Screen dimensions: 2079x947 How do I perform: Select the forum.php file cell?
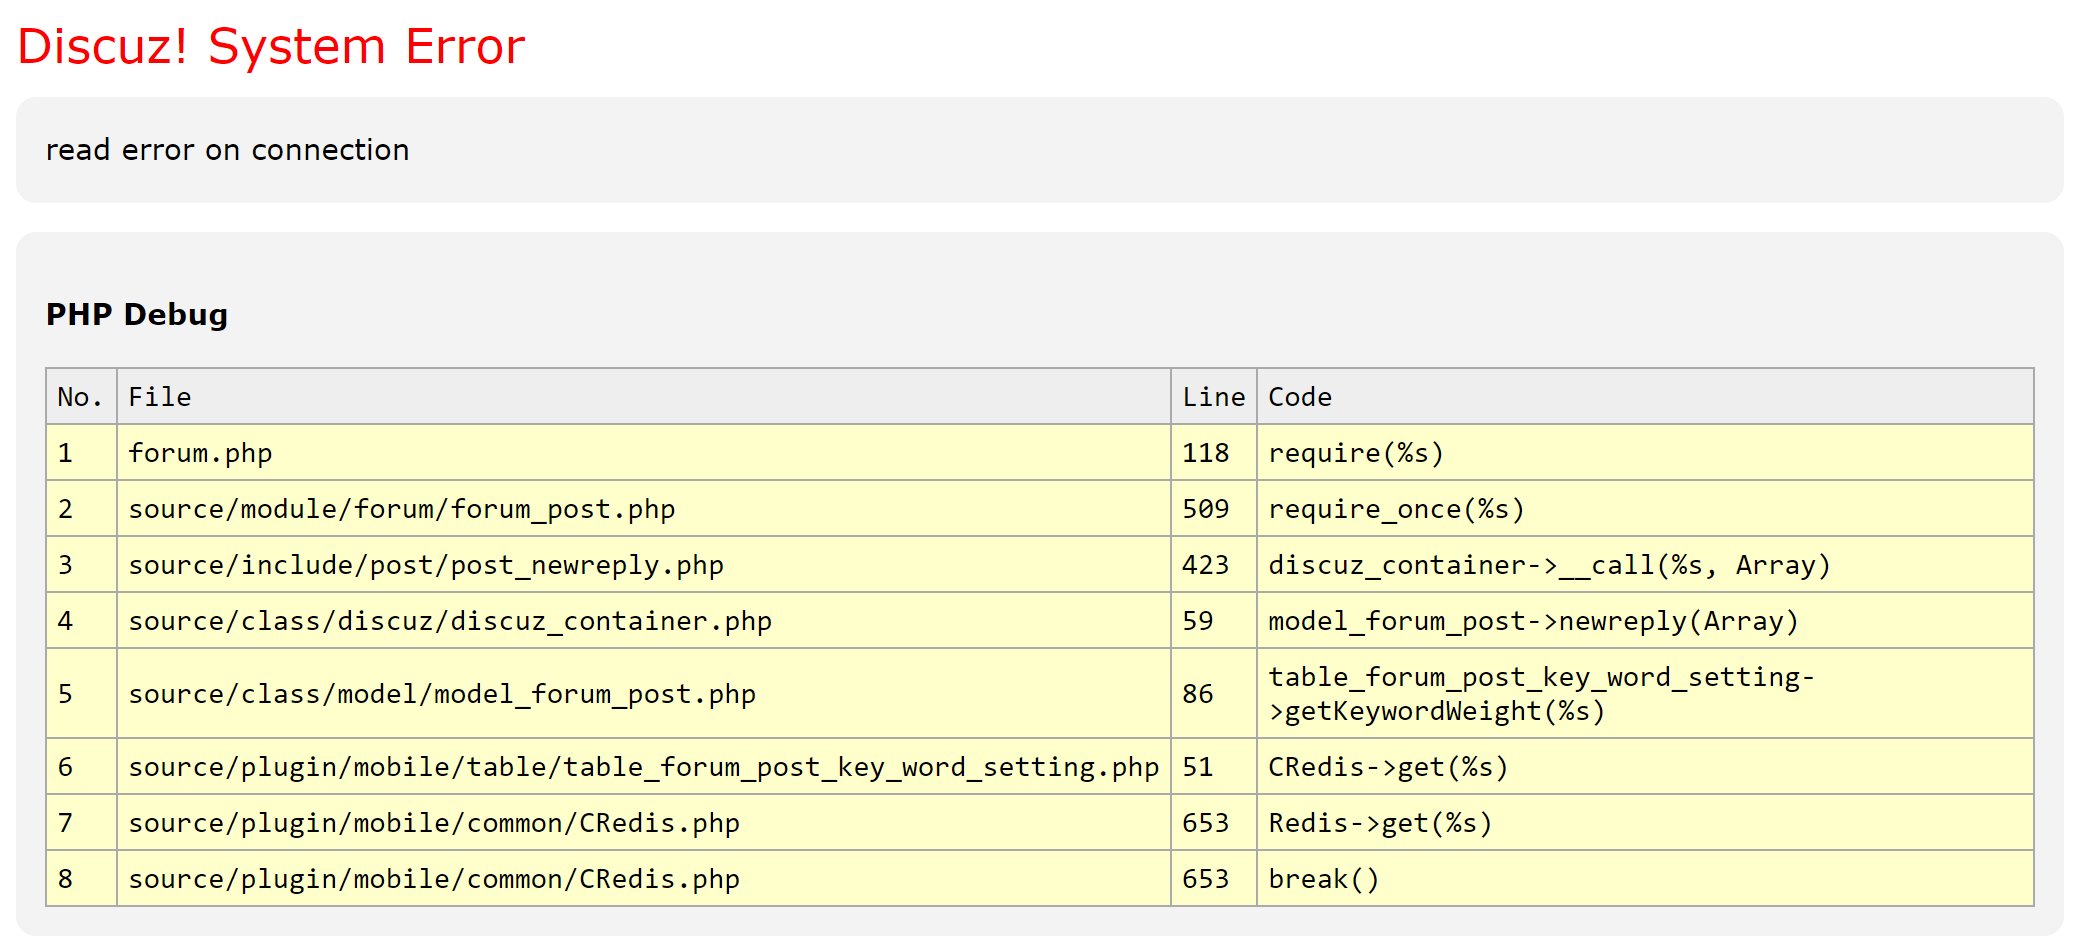click(x=200, y=453)
